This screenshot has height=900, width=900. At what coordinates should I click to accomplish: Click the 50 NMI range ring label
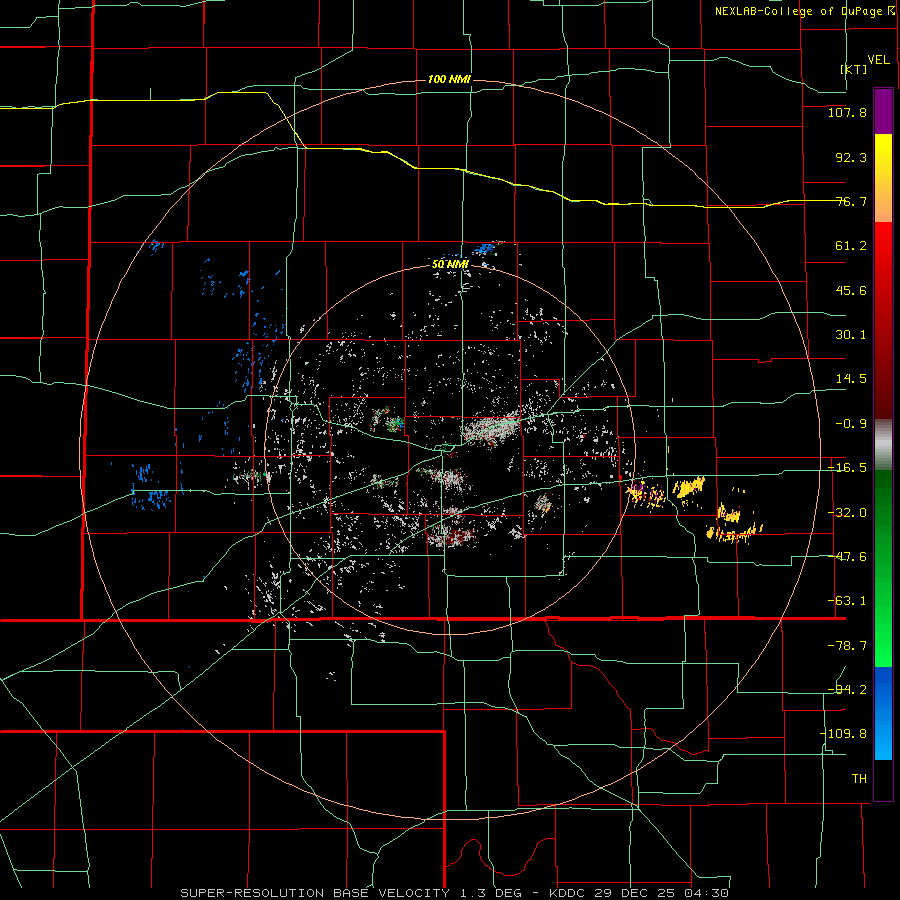click(x=450, y=264)
